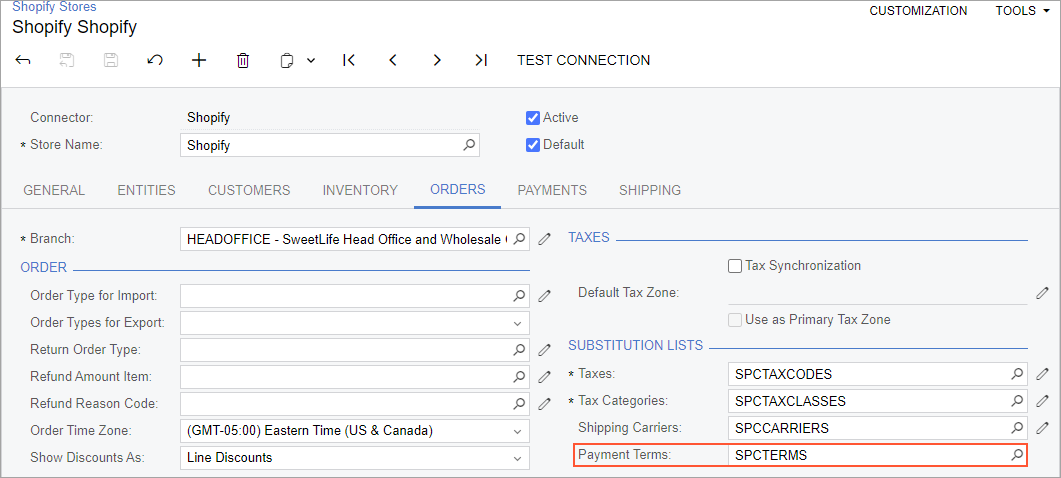Open the Shopify Stores breadcrumb link
Screen dimensions: 1061x478
[54, 7]
